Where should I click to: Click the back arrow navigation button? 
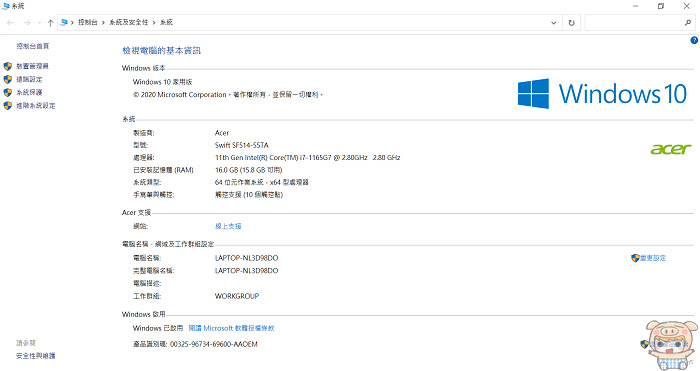pyautogui.click(x=11, y=22)
